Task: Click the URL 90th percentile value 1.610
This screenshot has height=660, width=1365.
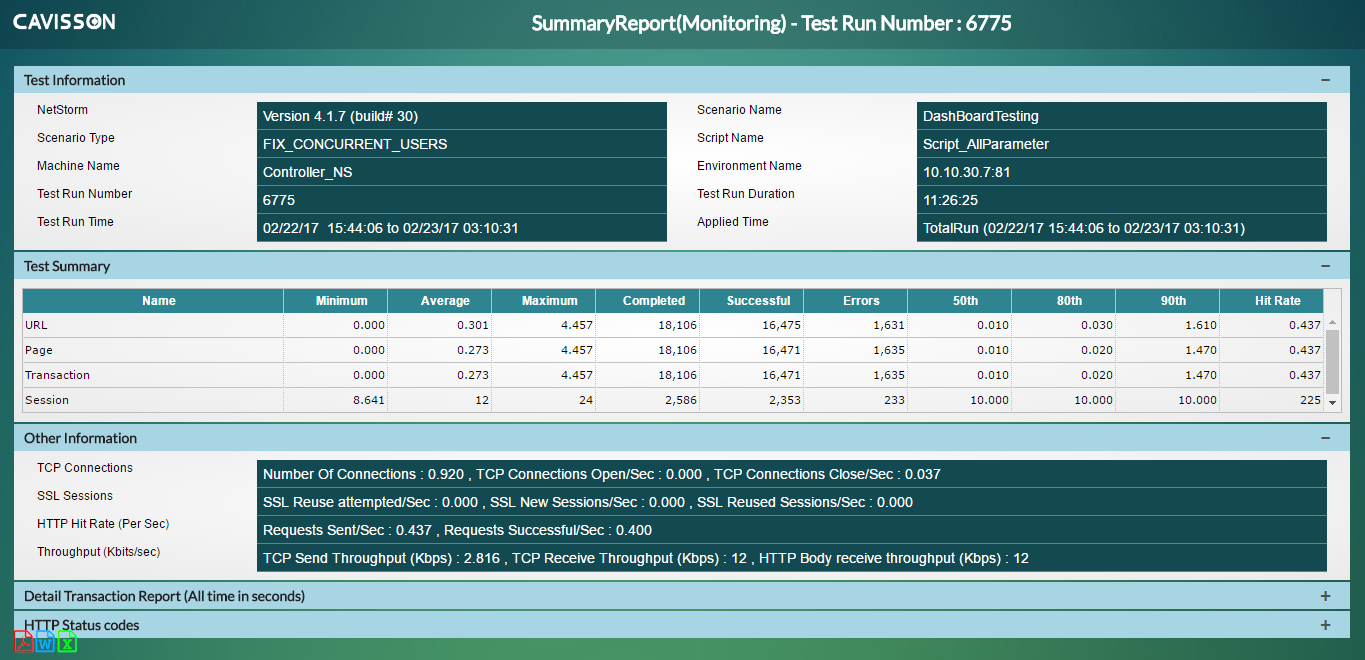Action: 1201,325
